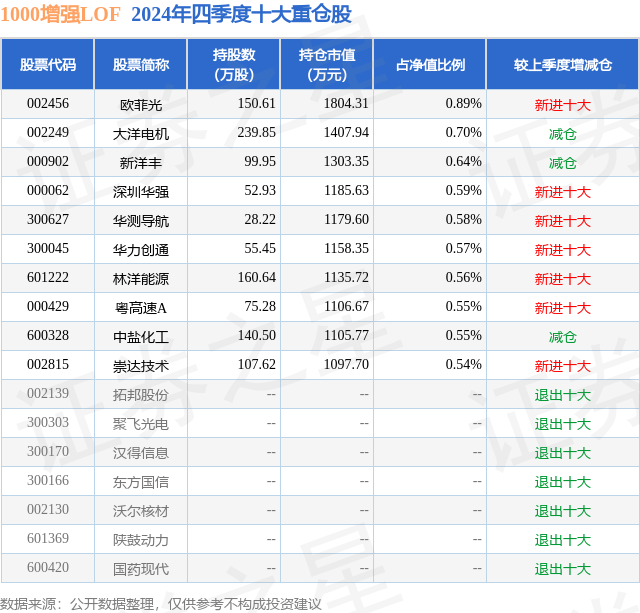
Task: Click the 较上季度增减仓 column header
Action: click(563, 64)
